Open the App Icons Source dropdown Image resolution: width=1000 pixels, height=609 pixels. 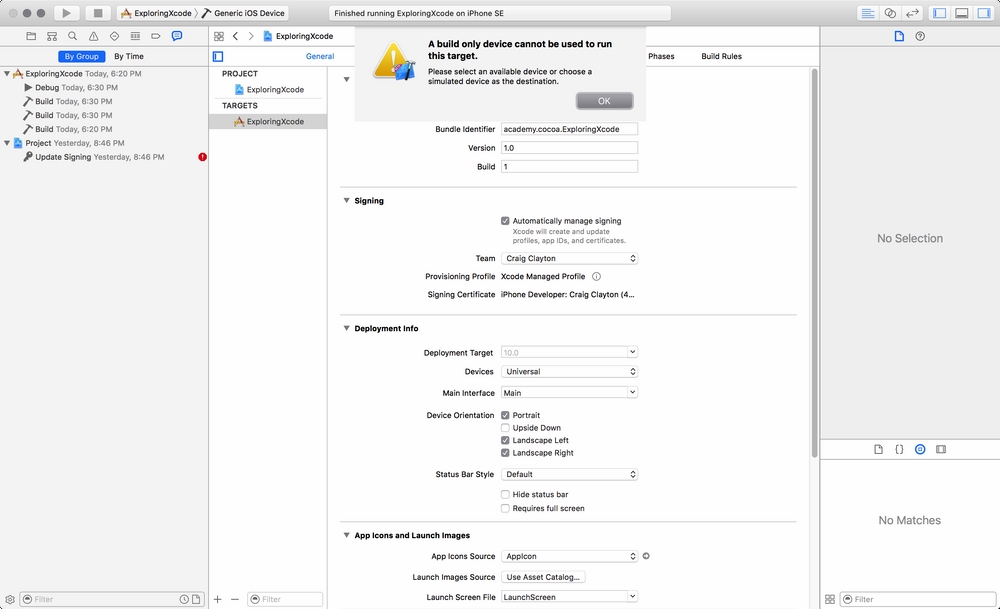(x=570, y=556)
